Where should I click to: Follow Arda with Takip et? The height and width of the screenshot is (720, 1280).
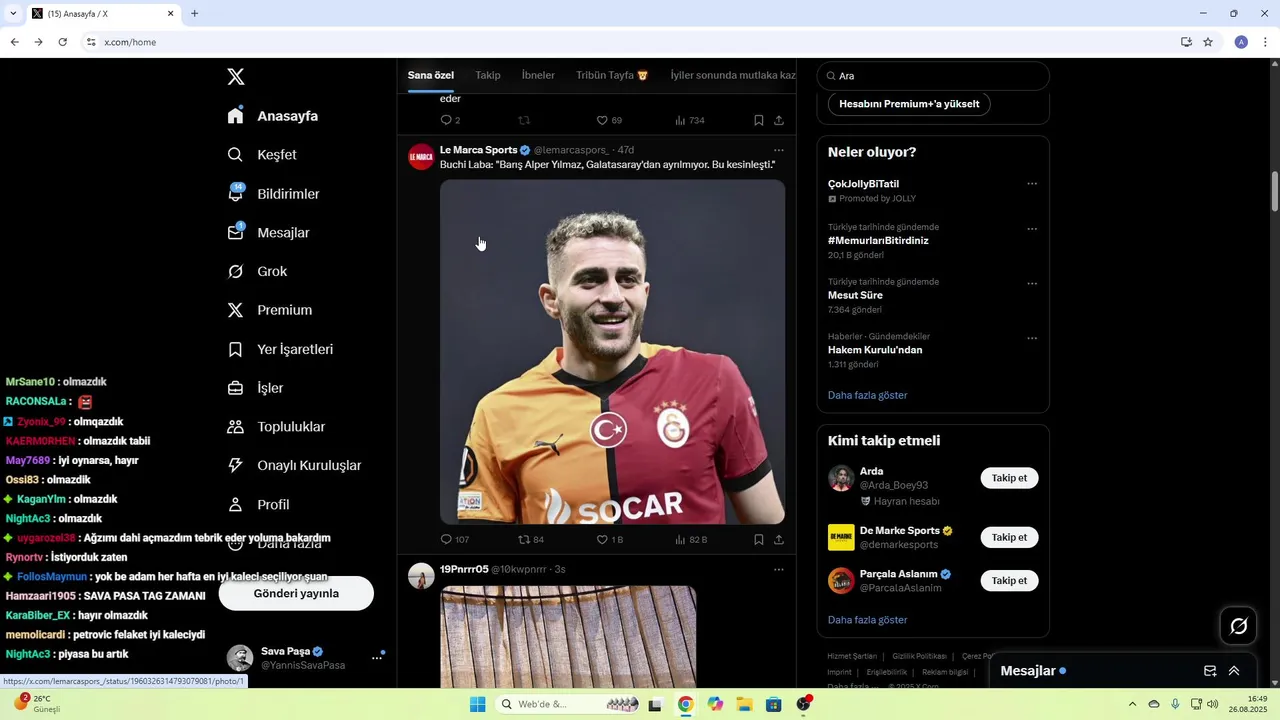click(x=1009, y=478)
